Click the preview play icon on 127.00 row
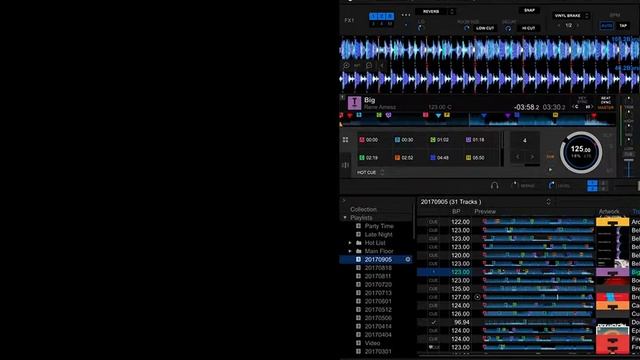This screenshot has width=640, height=360. pos(477,297)
